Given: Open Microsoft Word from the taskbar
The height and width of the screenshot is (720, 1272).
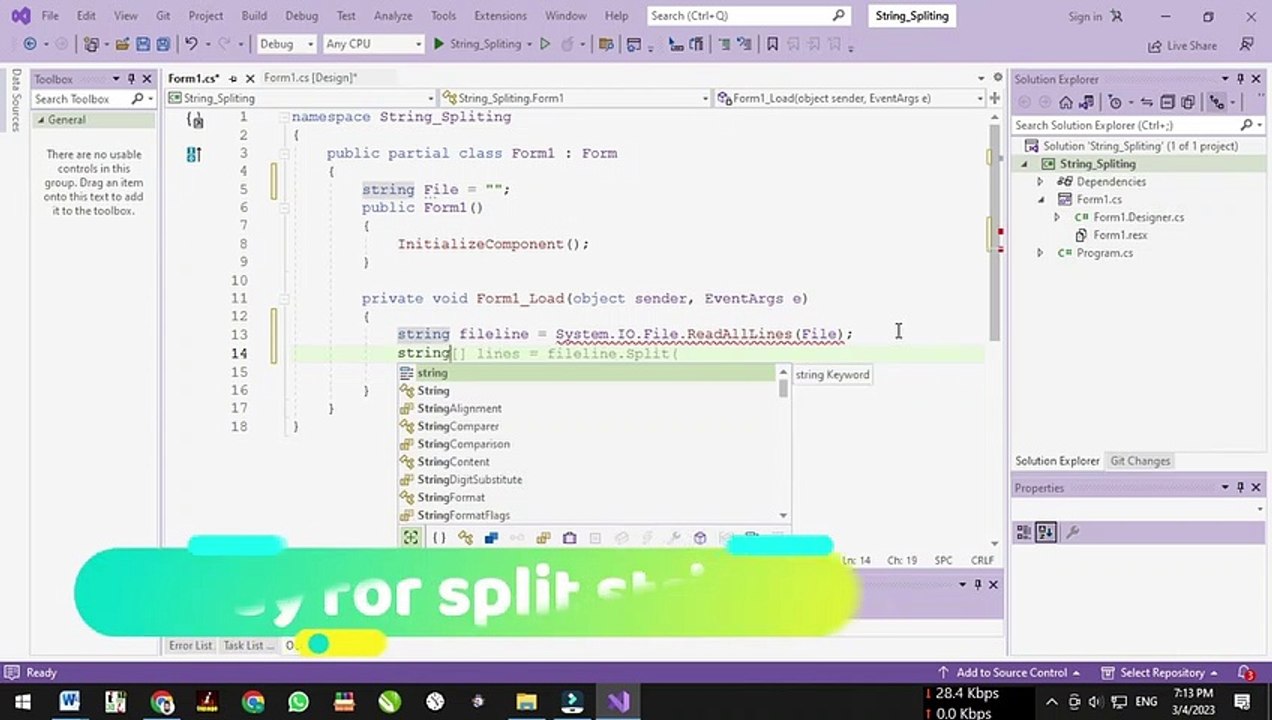Looking at the screenshot, I should 69,702.
